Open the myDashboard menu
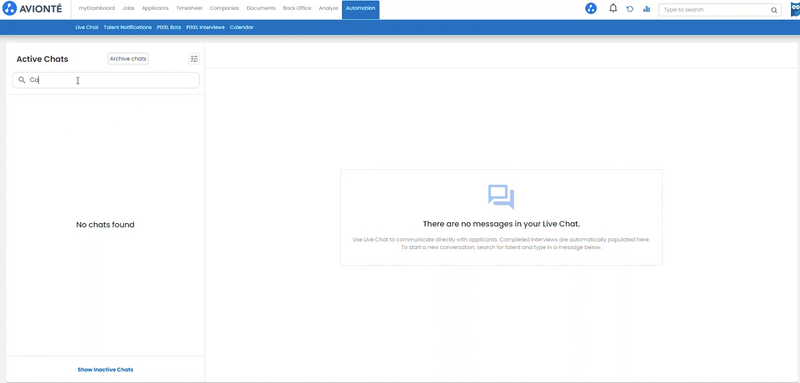 tap(97, 8)
